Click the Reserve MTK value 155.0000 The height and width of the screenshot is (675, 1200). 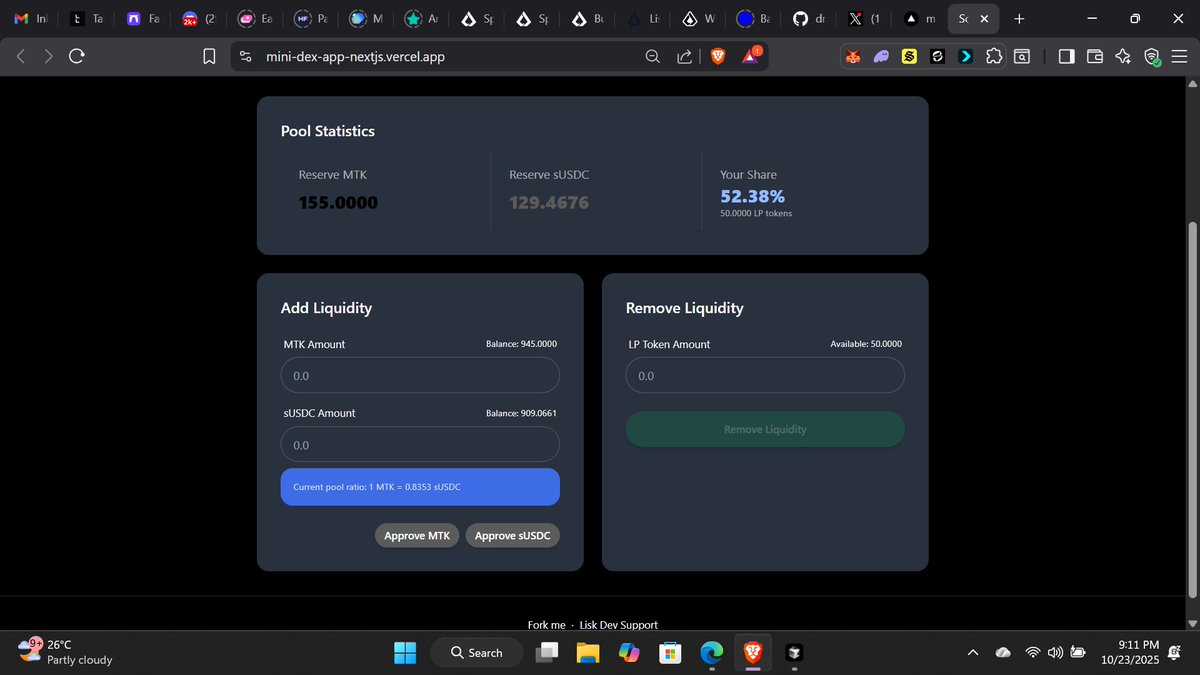pos(338,203)
